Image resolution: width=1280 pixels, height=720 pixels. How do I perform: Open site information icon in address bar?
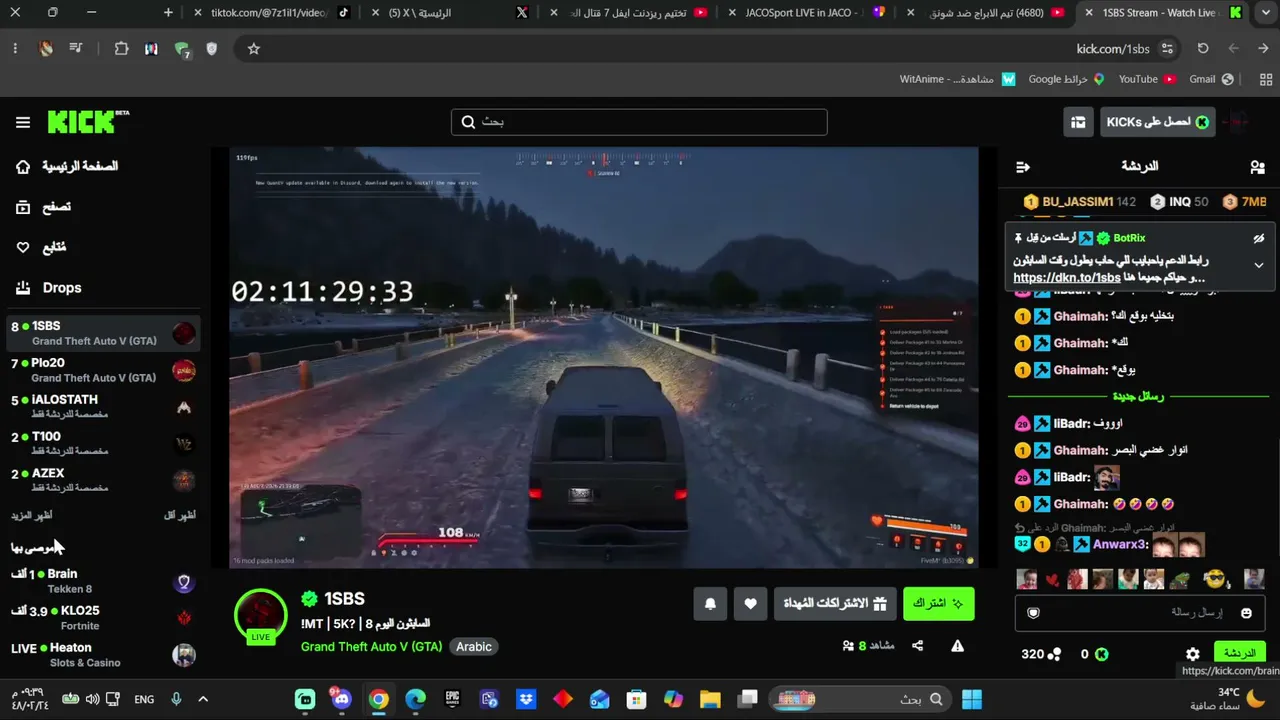[1167, 49]
